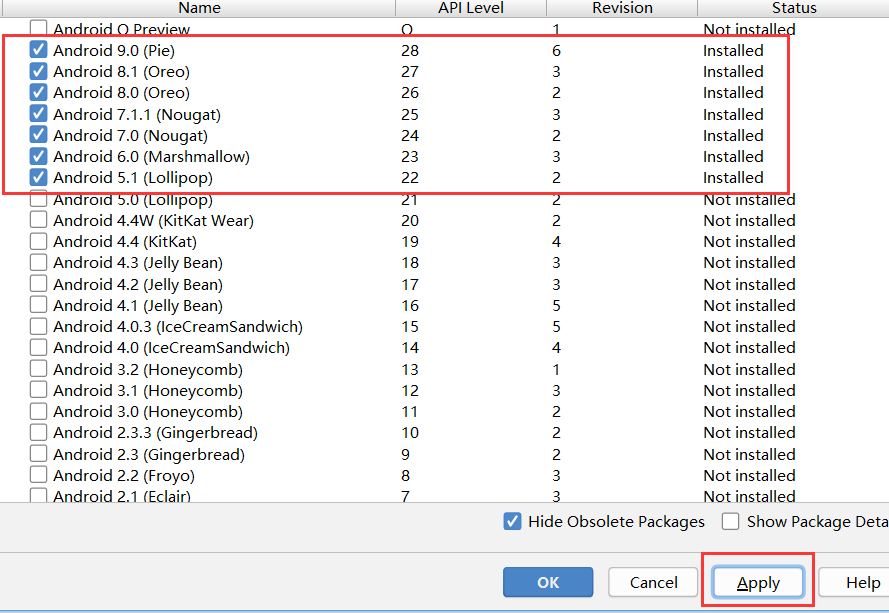Select the "Android 2.2 (Froyo)" name text
Image resolution: width=889 pixels, height=613 pixels.
(x=124, y=476)
